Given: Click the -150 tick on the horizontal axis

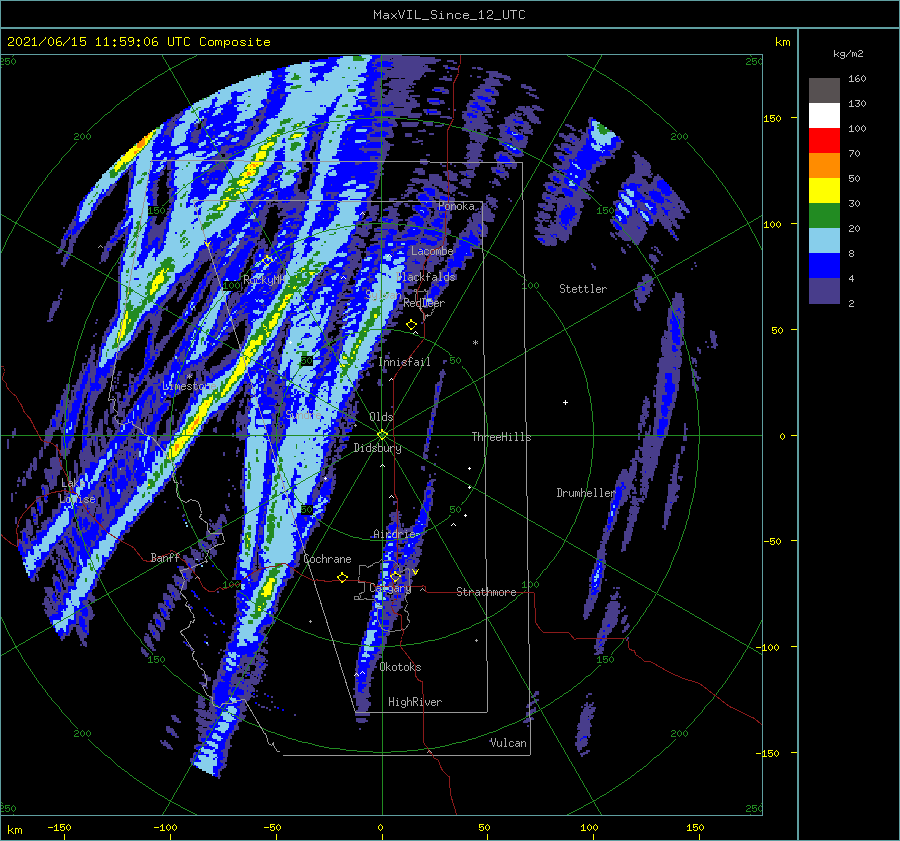Looking at the screenshot, I should click(x=59, y=828).
